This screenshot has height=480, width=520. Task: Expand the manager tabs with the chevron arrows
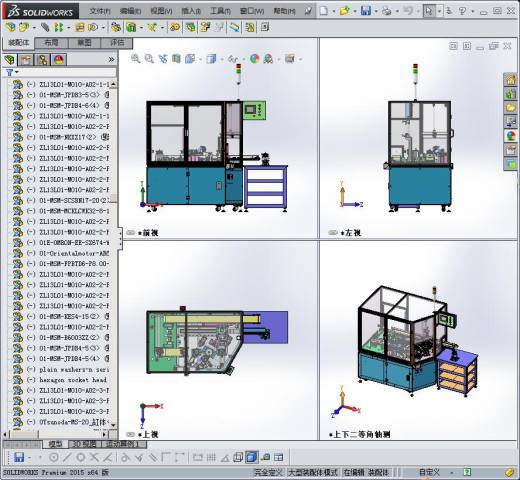[x=111, y=60]
